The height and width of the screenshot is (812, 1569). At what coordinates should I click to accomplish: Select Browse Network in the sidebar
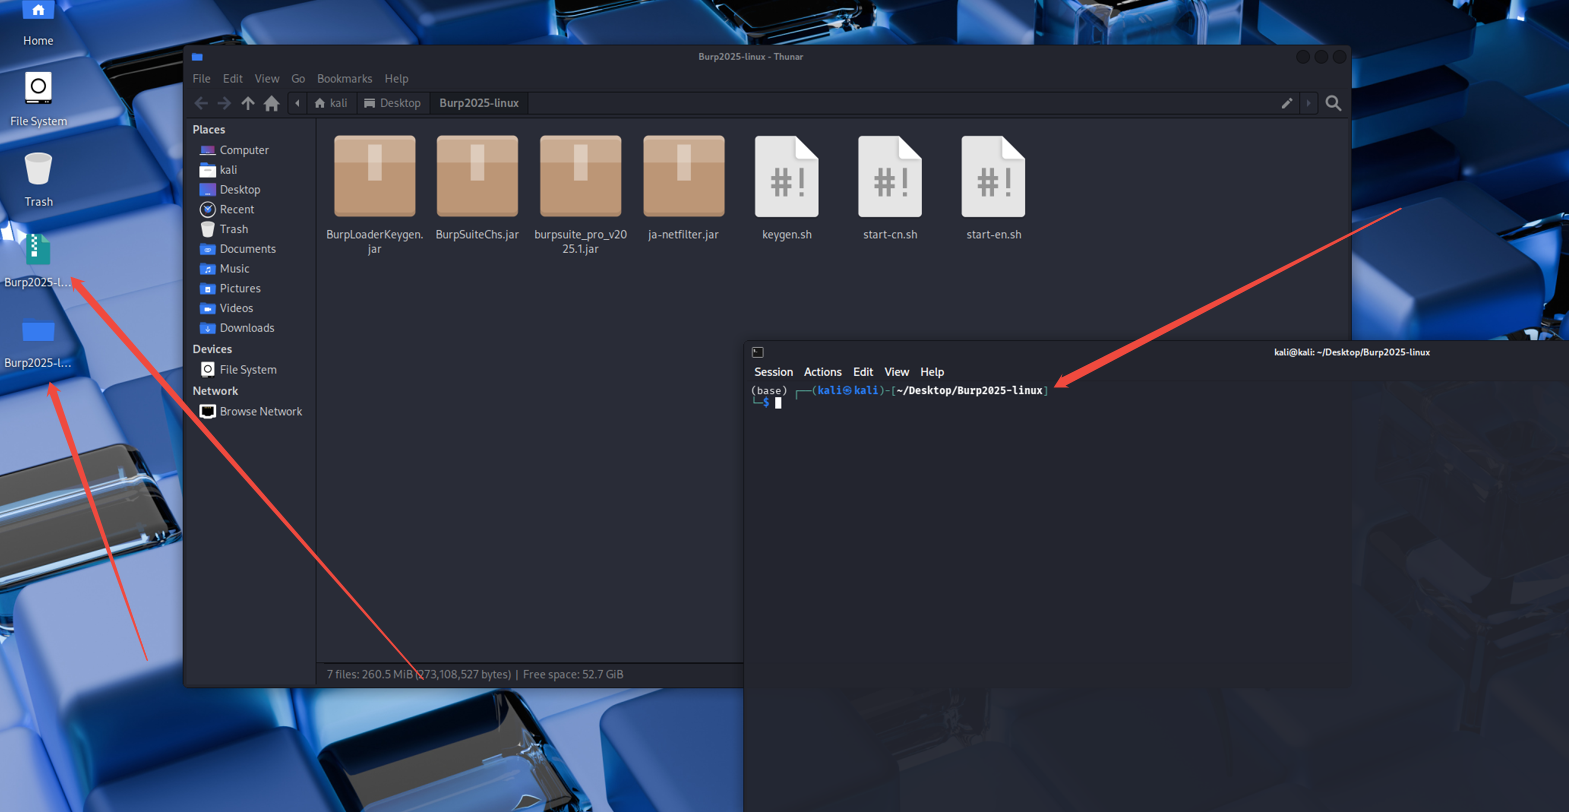point(260,411)
